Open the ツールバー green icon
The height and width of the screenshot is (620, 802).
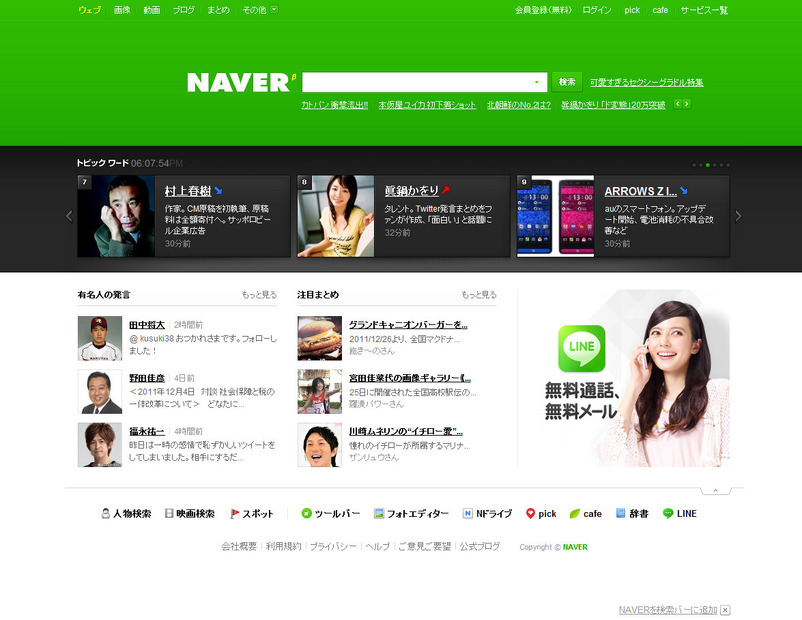[306, 513]
